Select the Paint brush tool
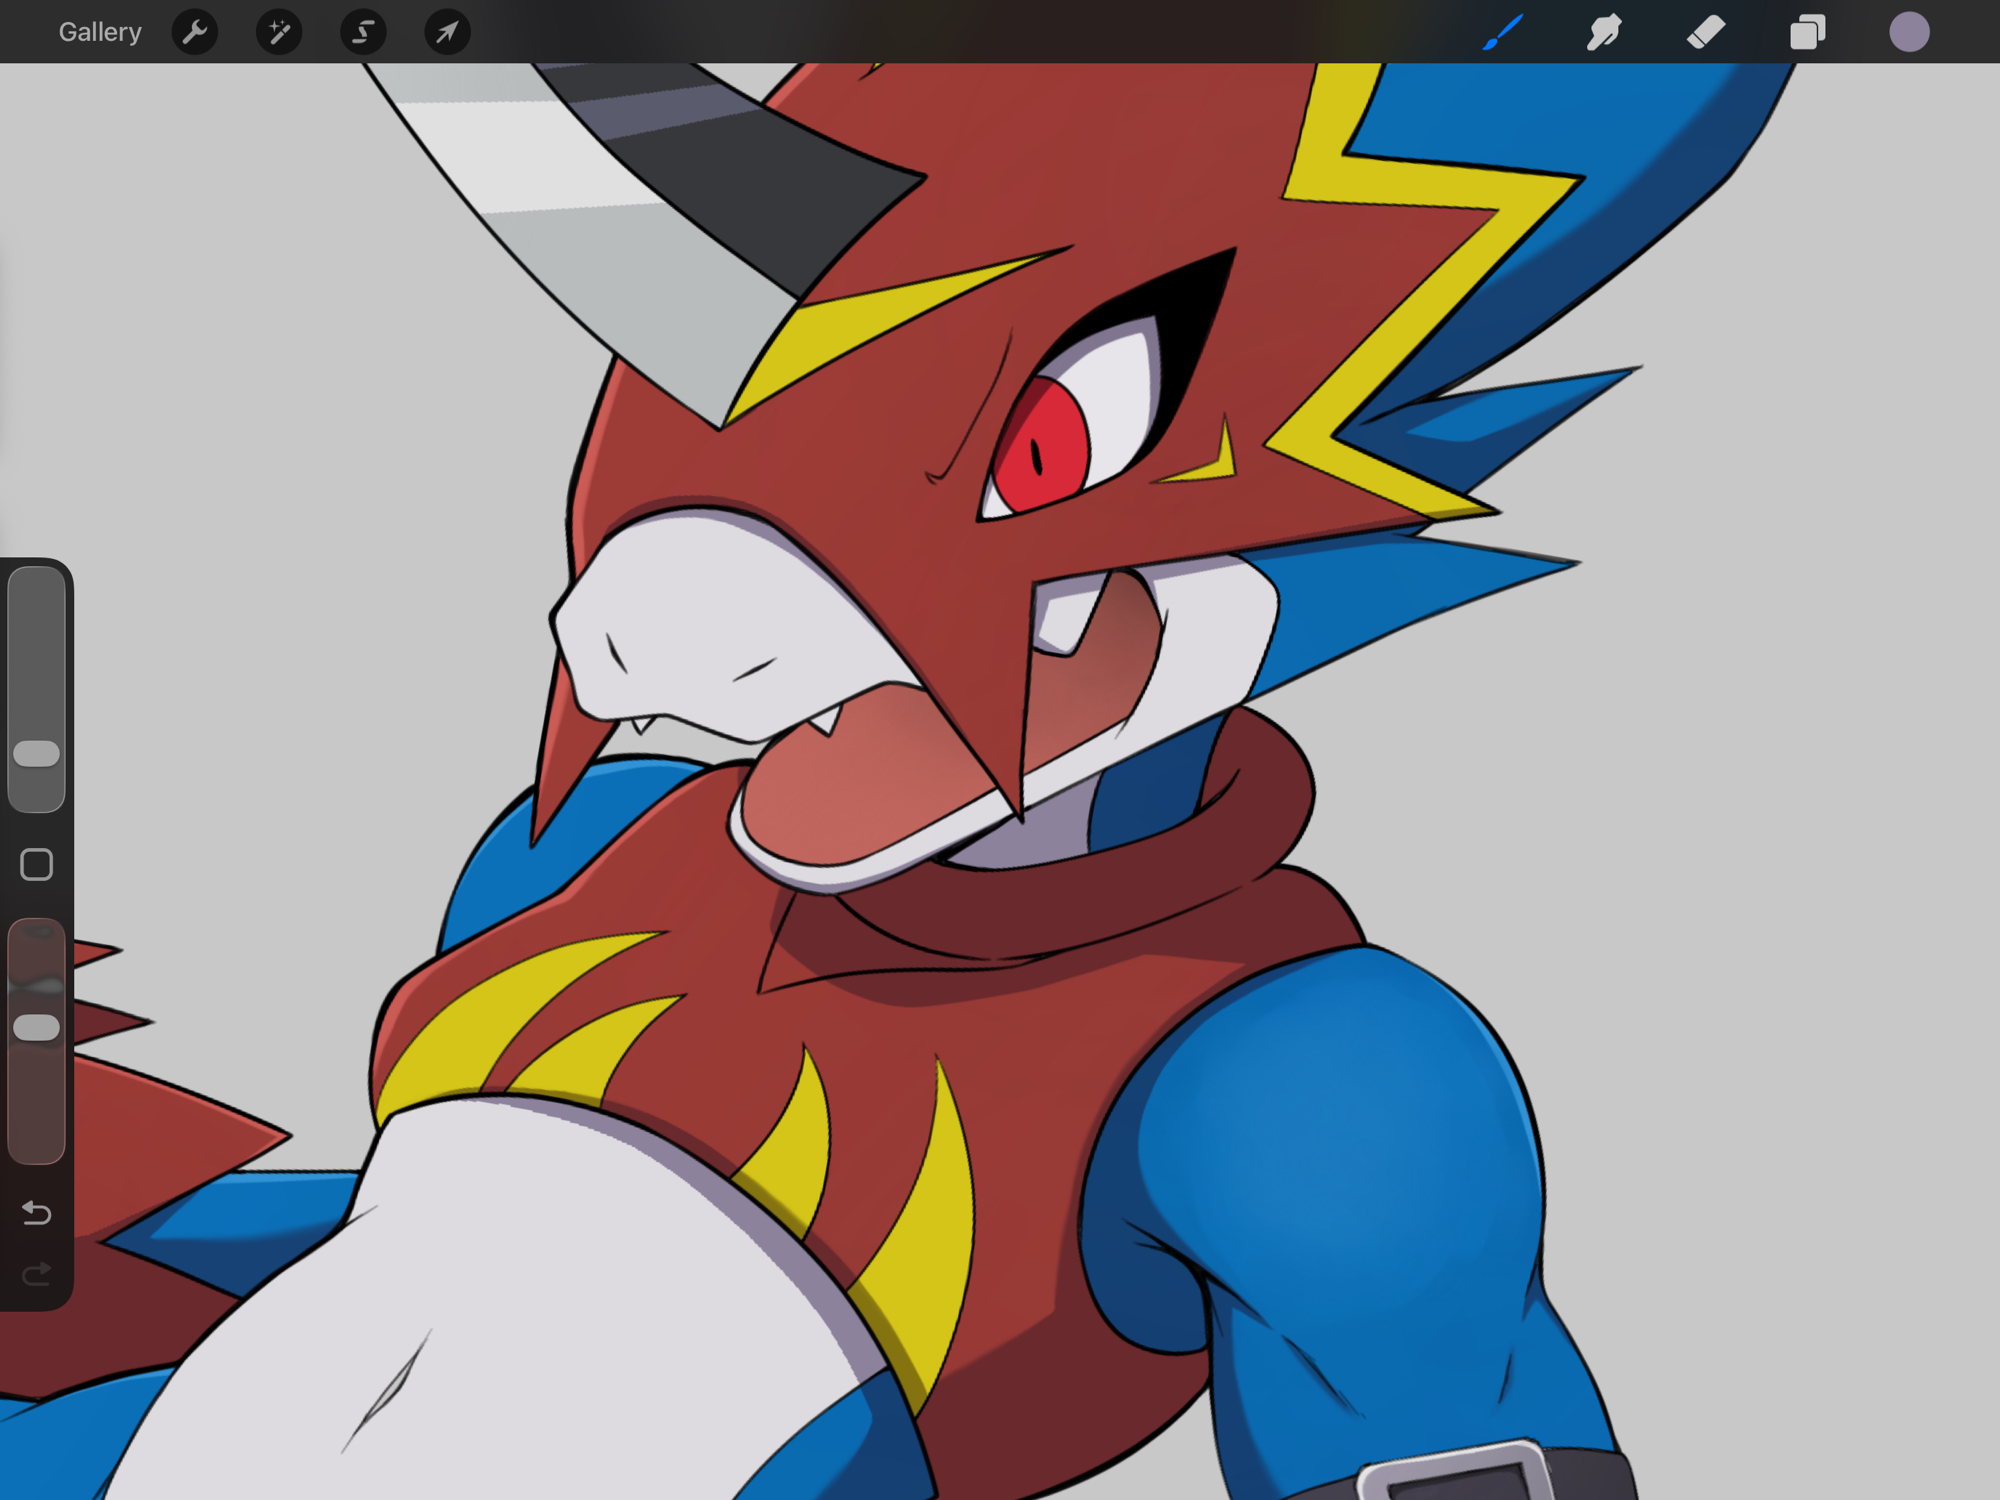Image resolution: width=2000 pixels, height=1500 pixels. tap(1503, 32)
